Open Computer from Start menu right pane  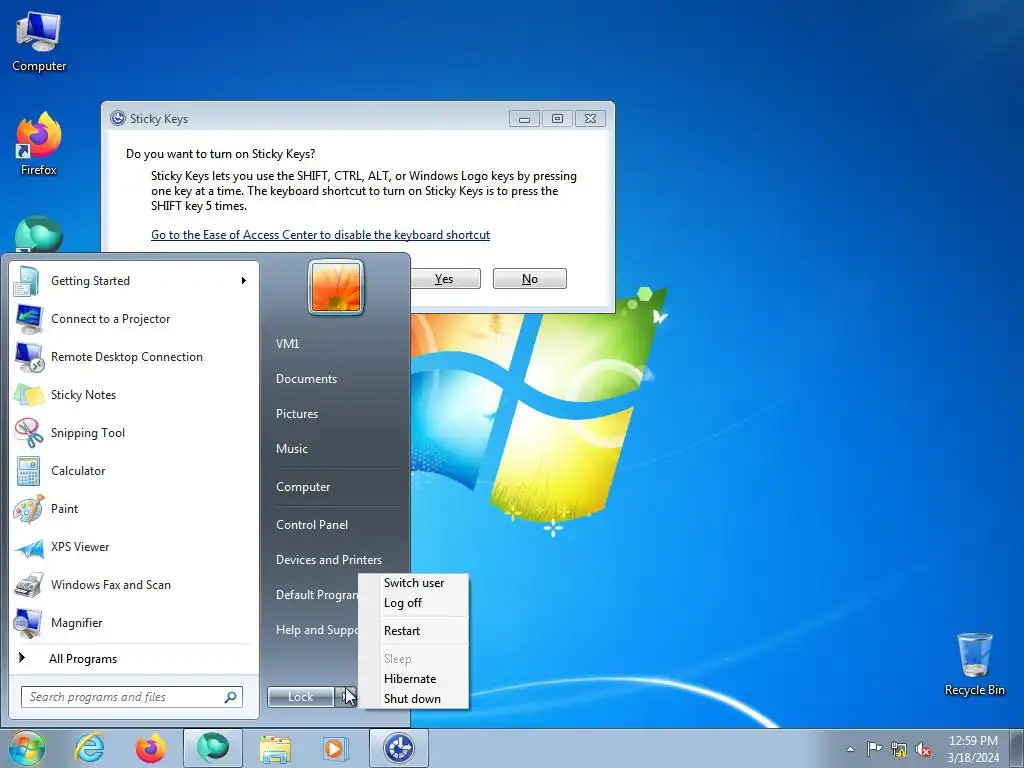pos(303,487)
